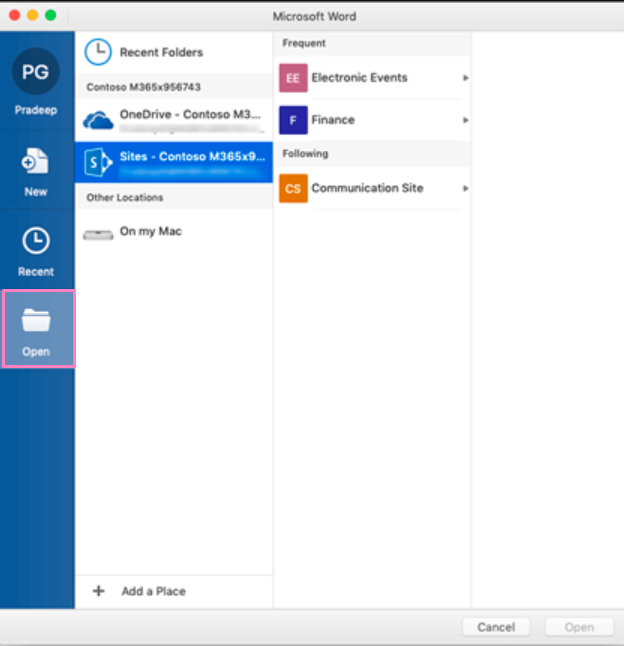Expand the Finance site arrow

[x=465, y=120]
